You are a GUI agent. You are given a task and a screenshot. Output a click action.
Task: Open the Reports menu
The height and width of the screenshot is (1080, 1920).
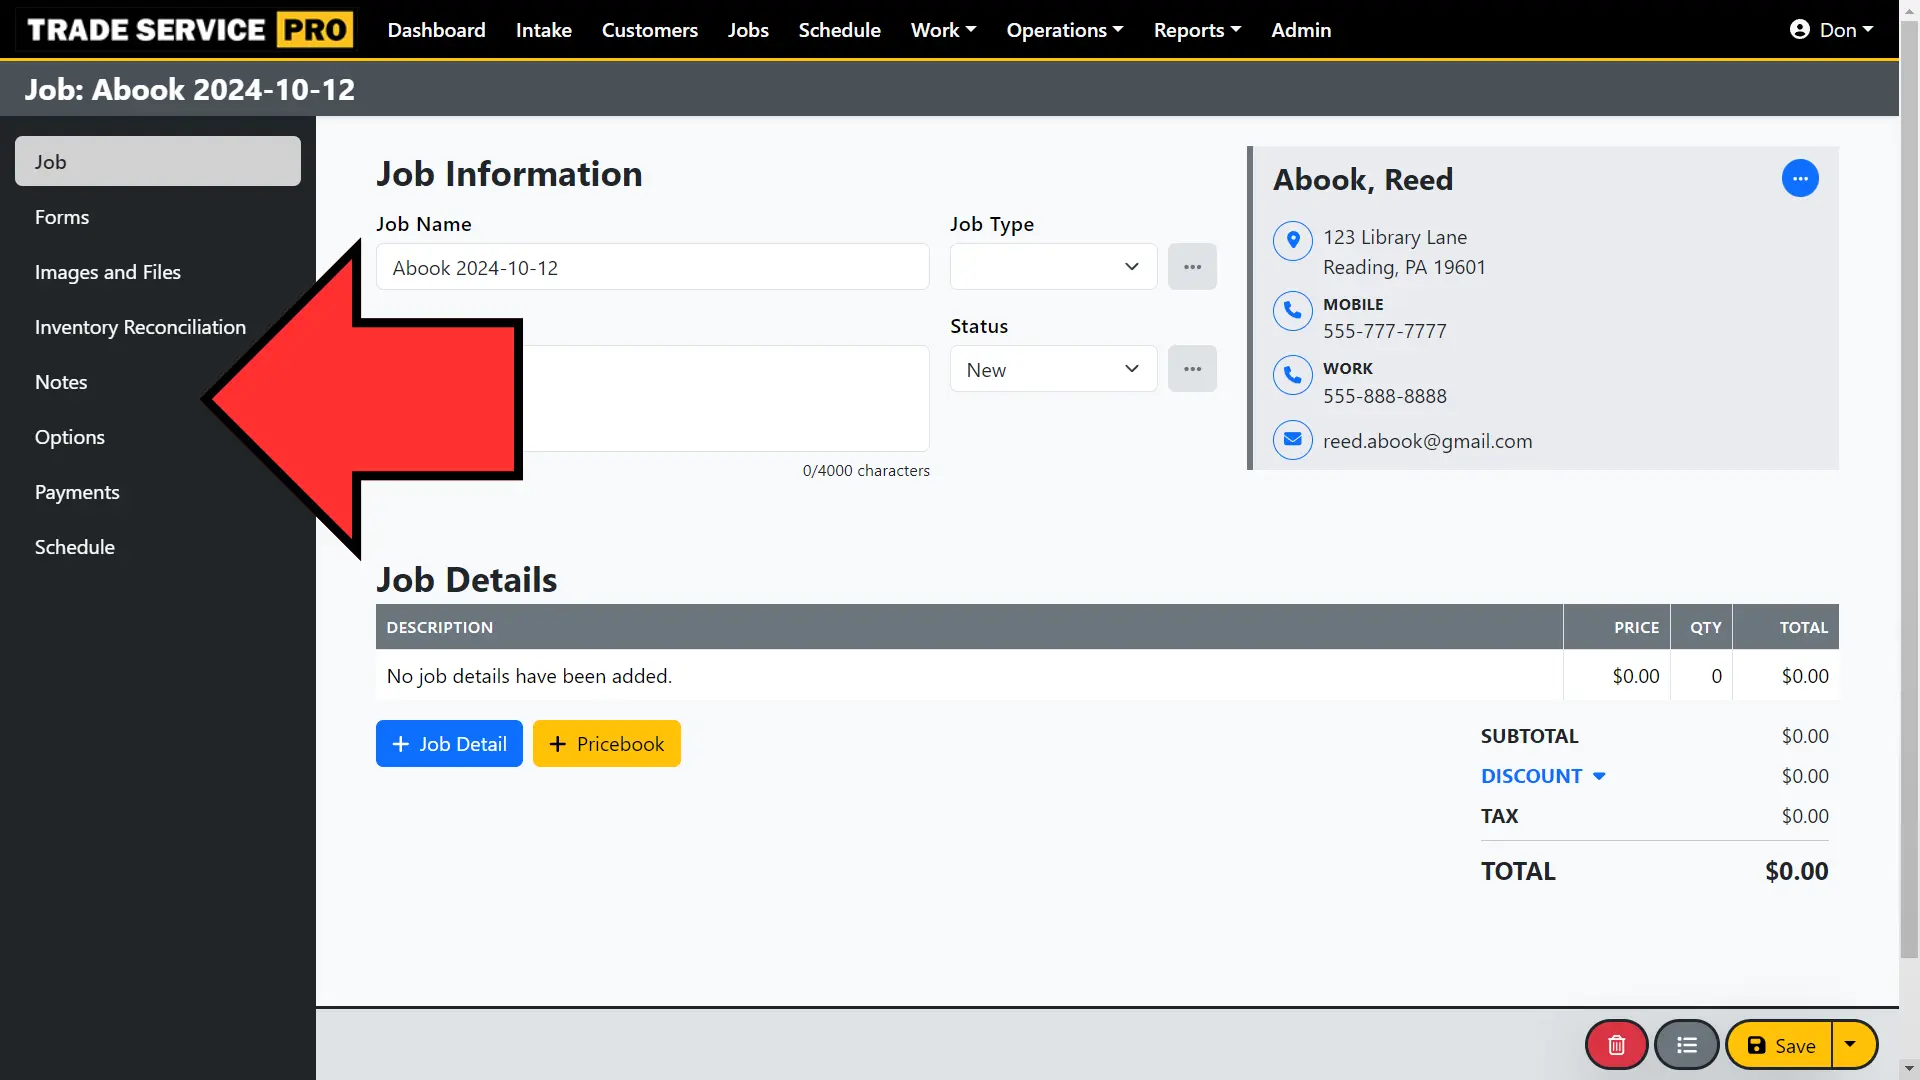click(1197, 29)
